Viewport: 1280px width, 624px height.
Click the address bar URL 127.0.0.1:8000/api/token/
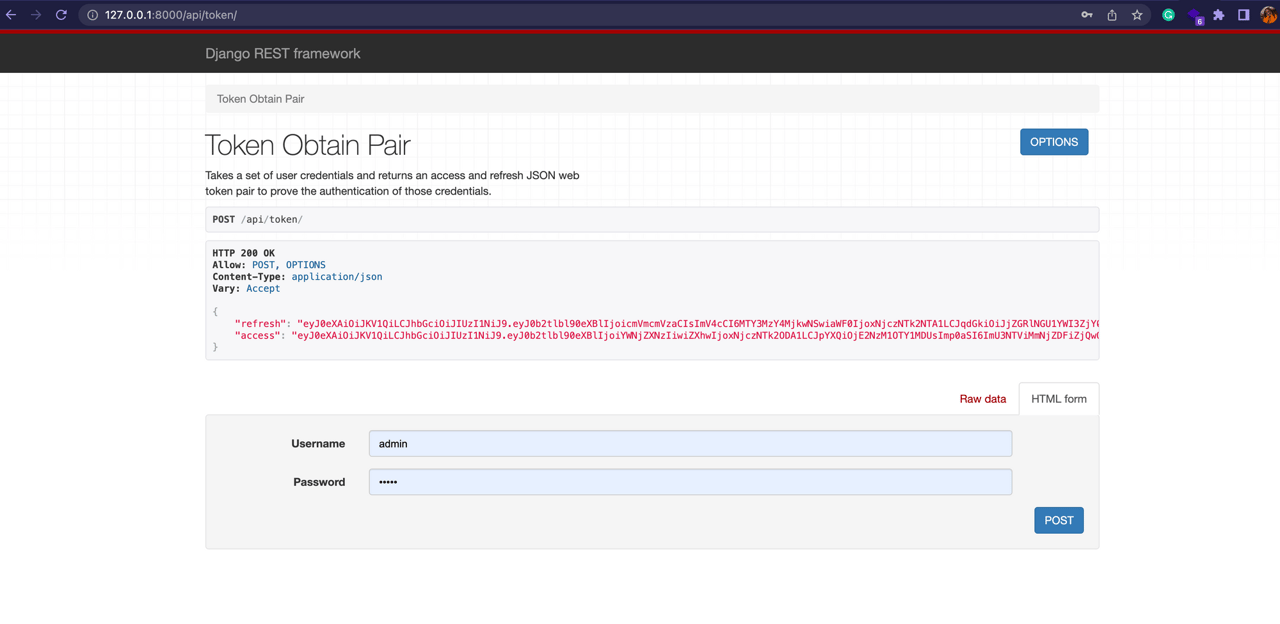(x=171, y=15)
